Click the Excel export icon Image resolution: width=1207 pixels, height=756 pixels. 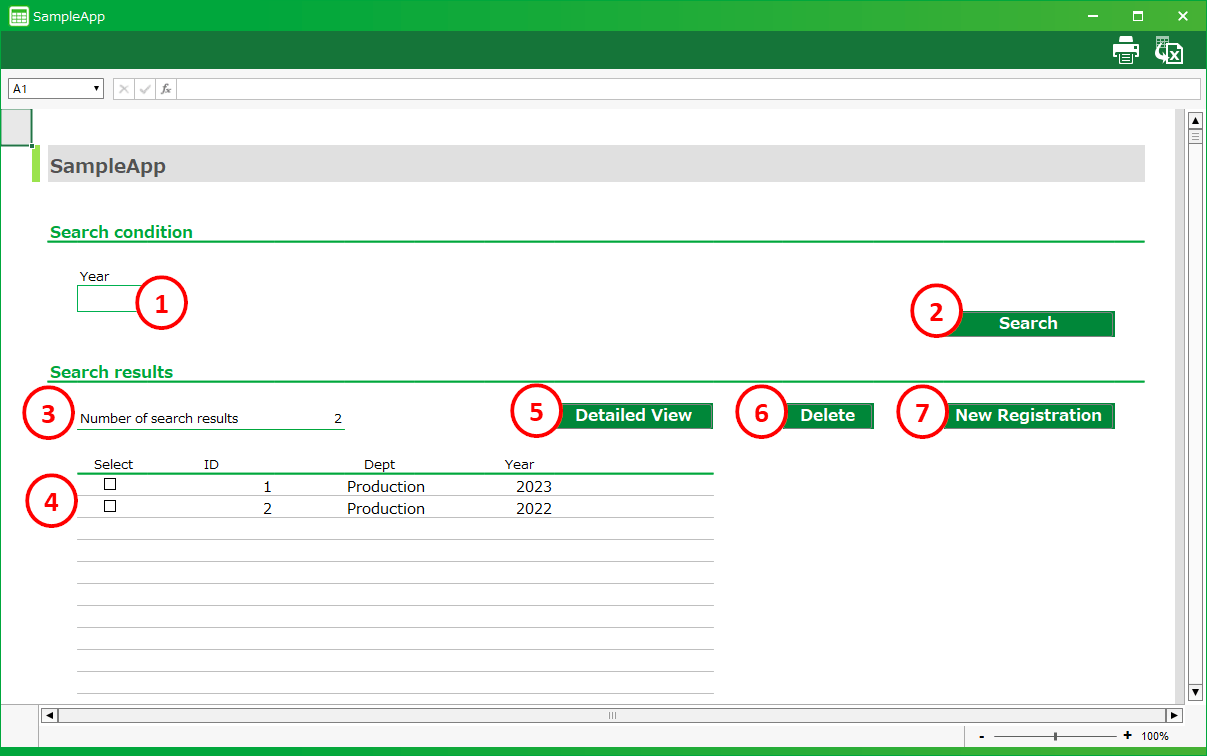click(x=1169, y=50)
